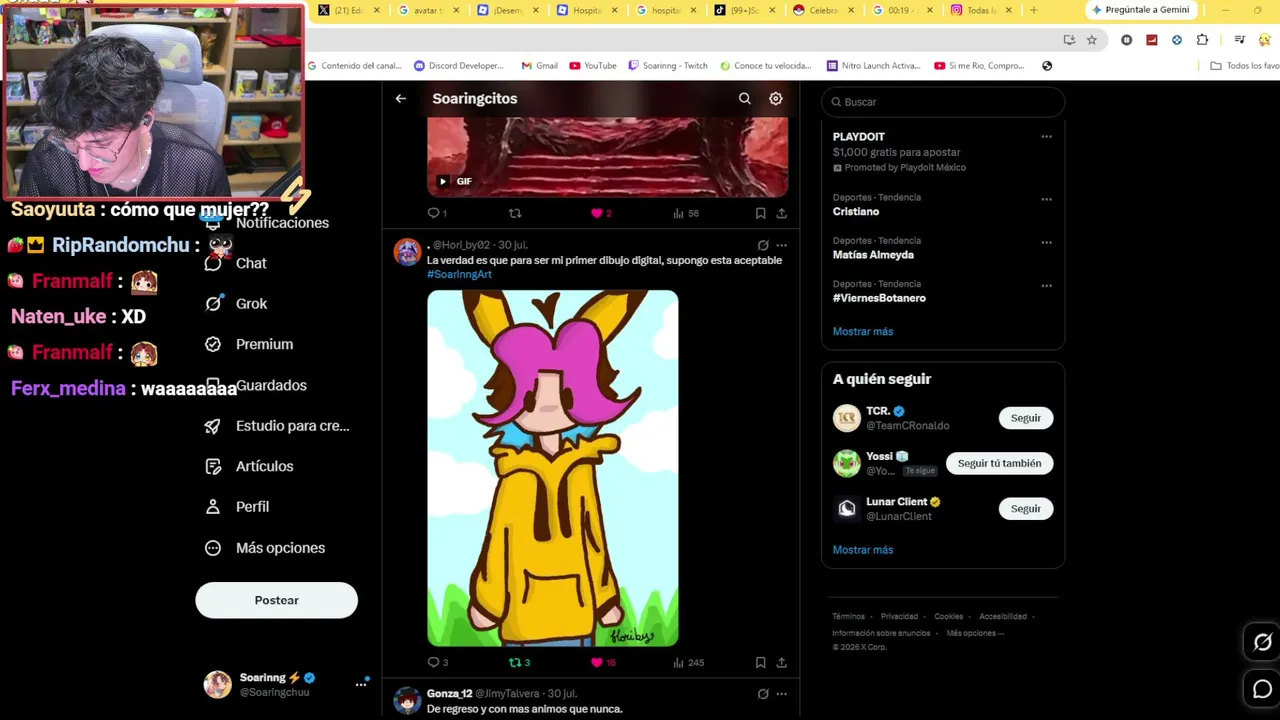Play the GIF in the top post
The height and width of the screenshot is (720, 1280).
(442, 181)
